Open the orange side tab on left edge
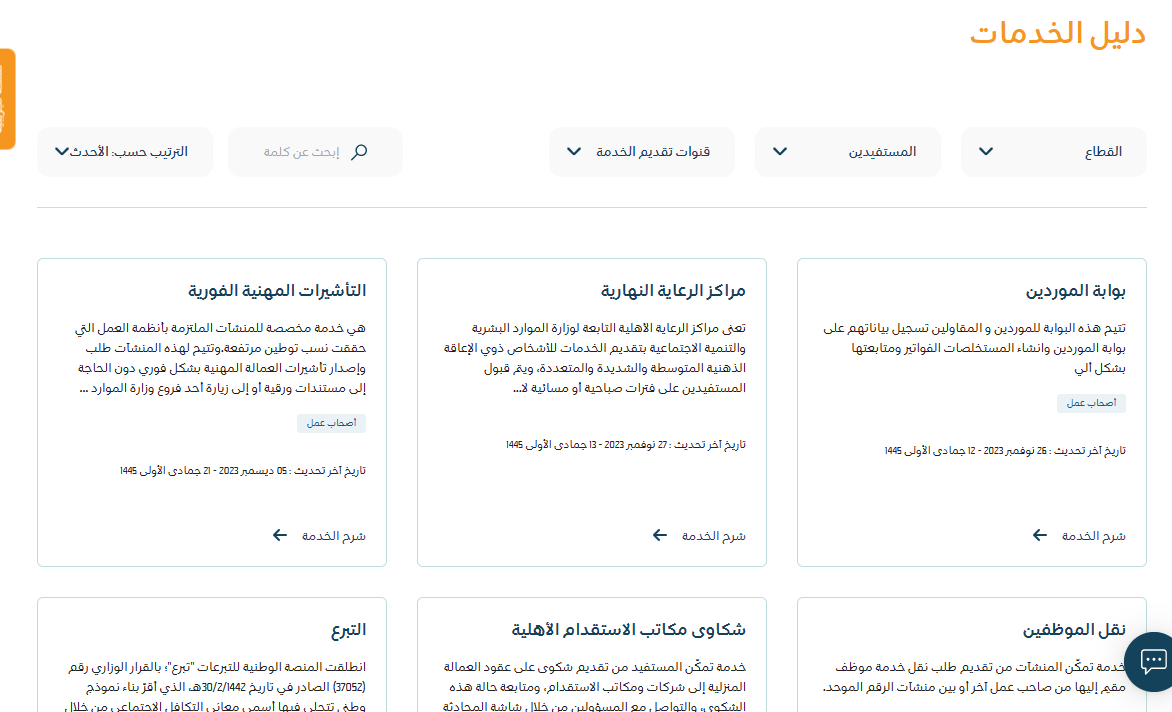 click(7, 99)
